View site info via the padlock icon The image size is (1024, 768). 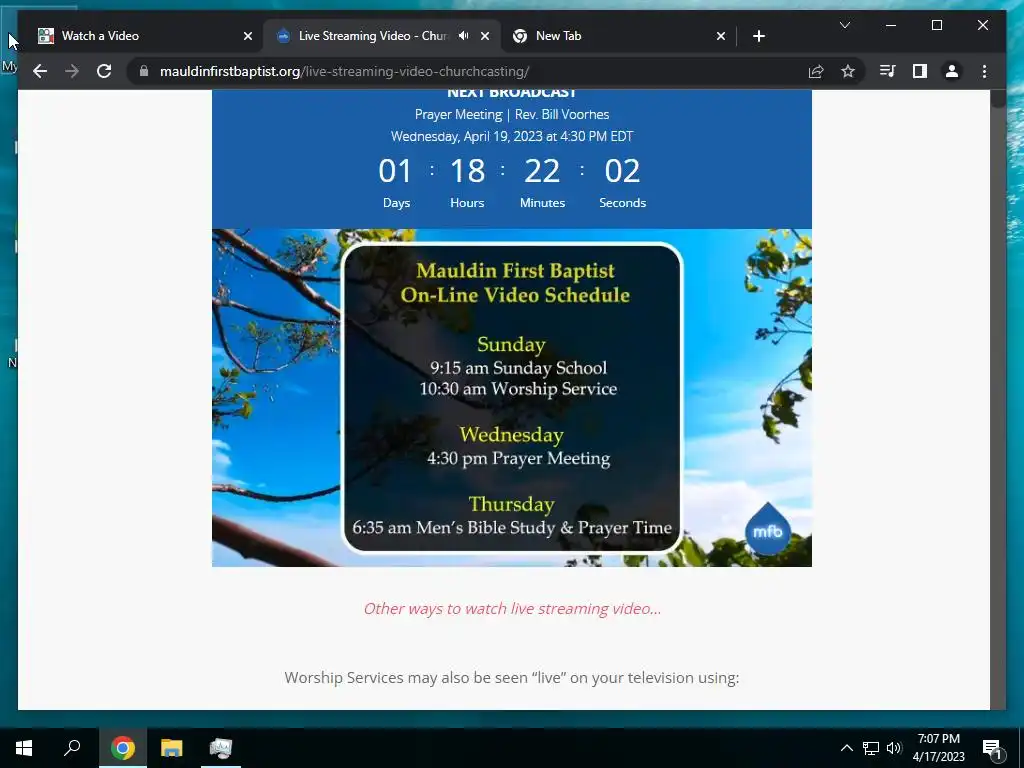[x=144, y=71]
